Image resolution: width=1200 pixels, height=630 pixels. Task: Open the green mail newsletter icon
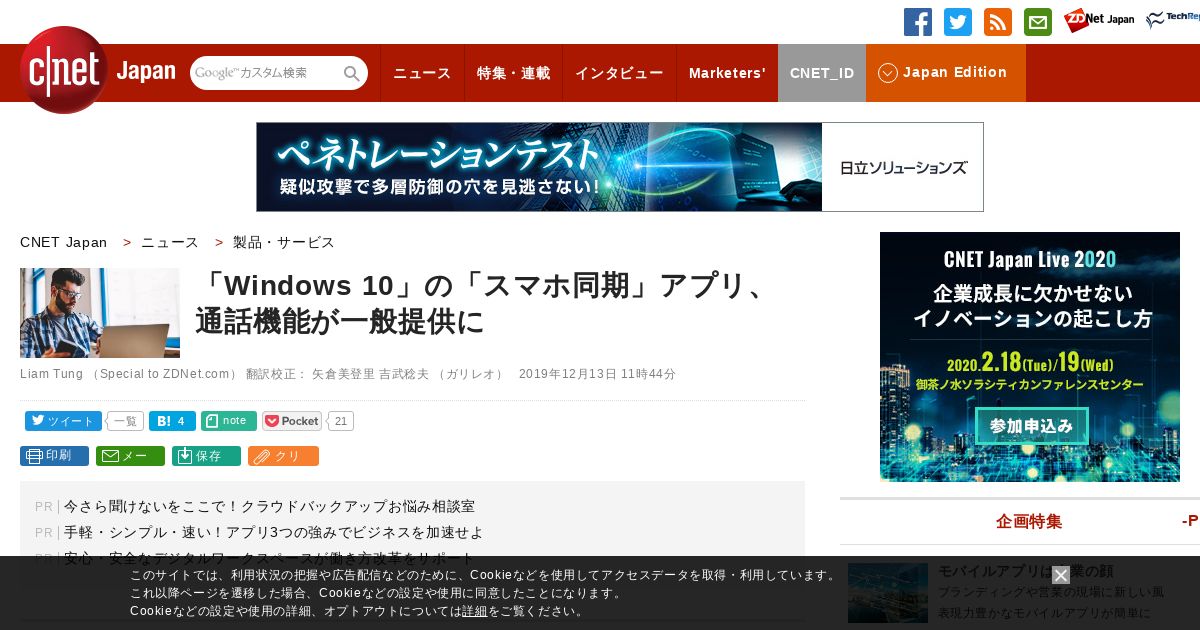[1038, 22]
